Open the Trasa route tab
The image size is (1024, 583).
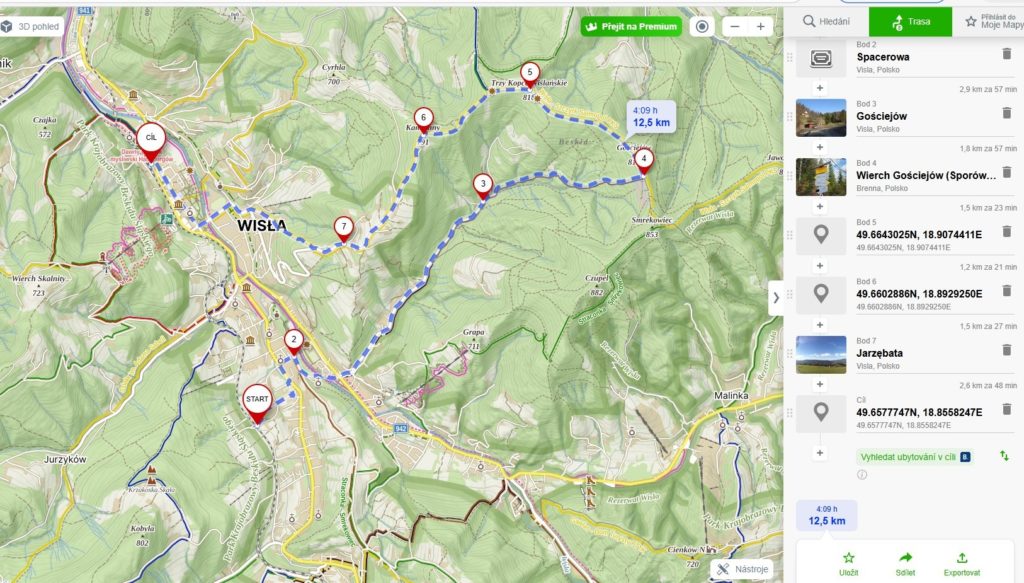(x=910, y=22)
